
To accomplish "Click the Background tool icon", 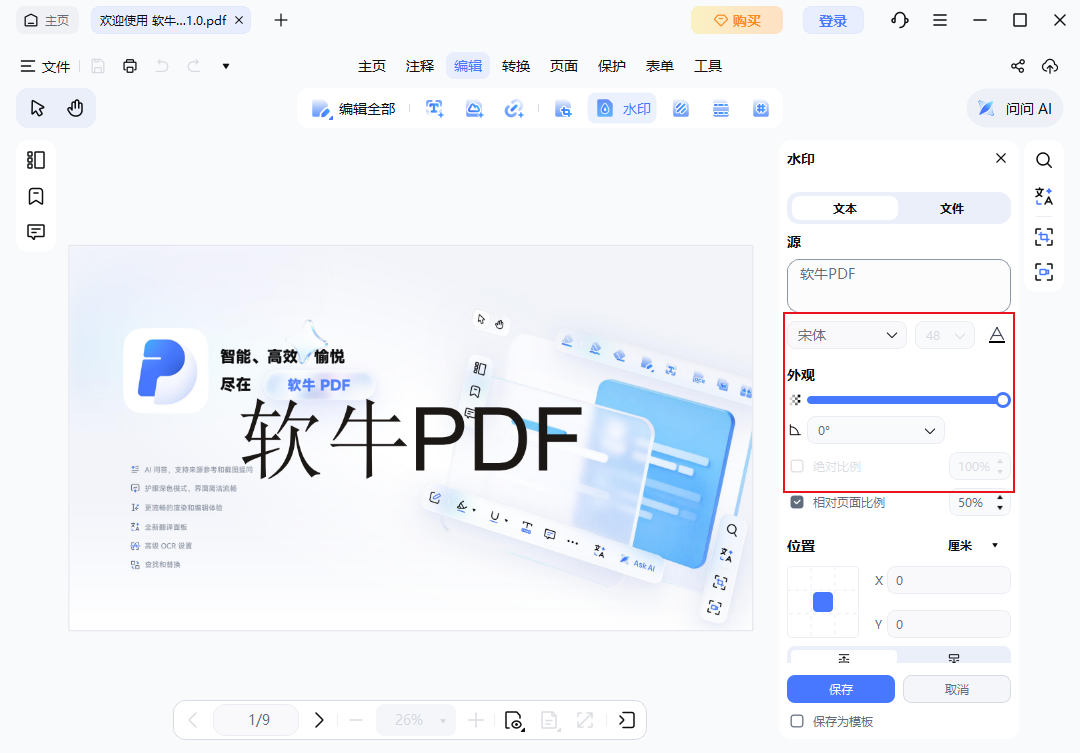I will pos(681,109).
